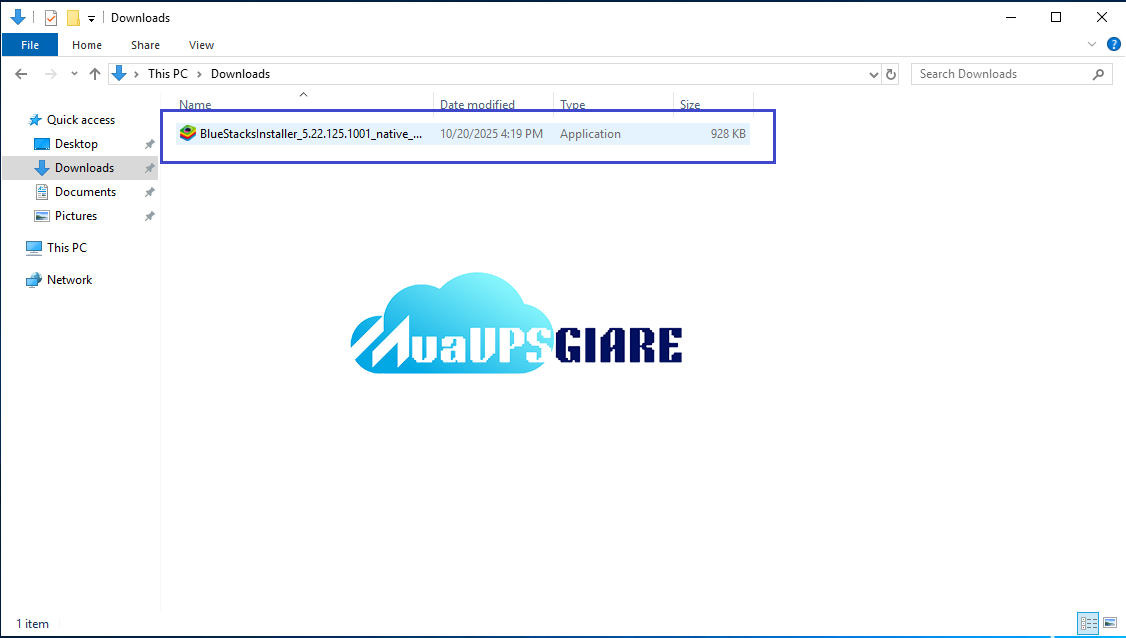Click the Back navigation arrow
Screen dimensions: 1126x638
pyautogui.click(x=21, y=74)
